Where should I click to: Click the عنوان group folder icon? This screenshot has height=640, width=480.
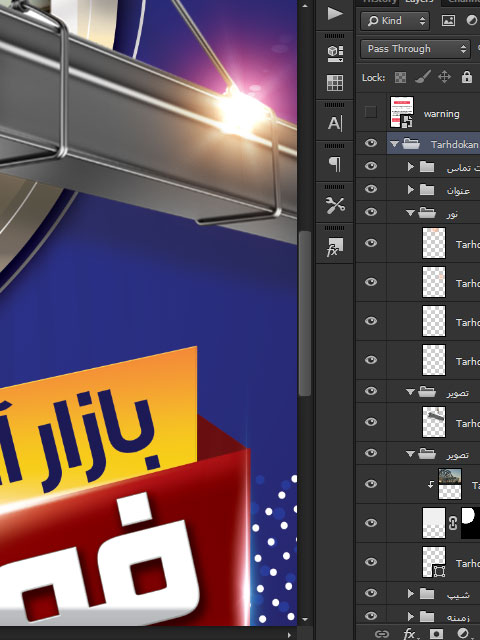coord(427,190)
